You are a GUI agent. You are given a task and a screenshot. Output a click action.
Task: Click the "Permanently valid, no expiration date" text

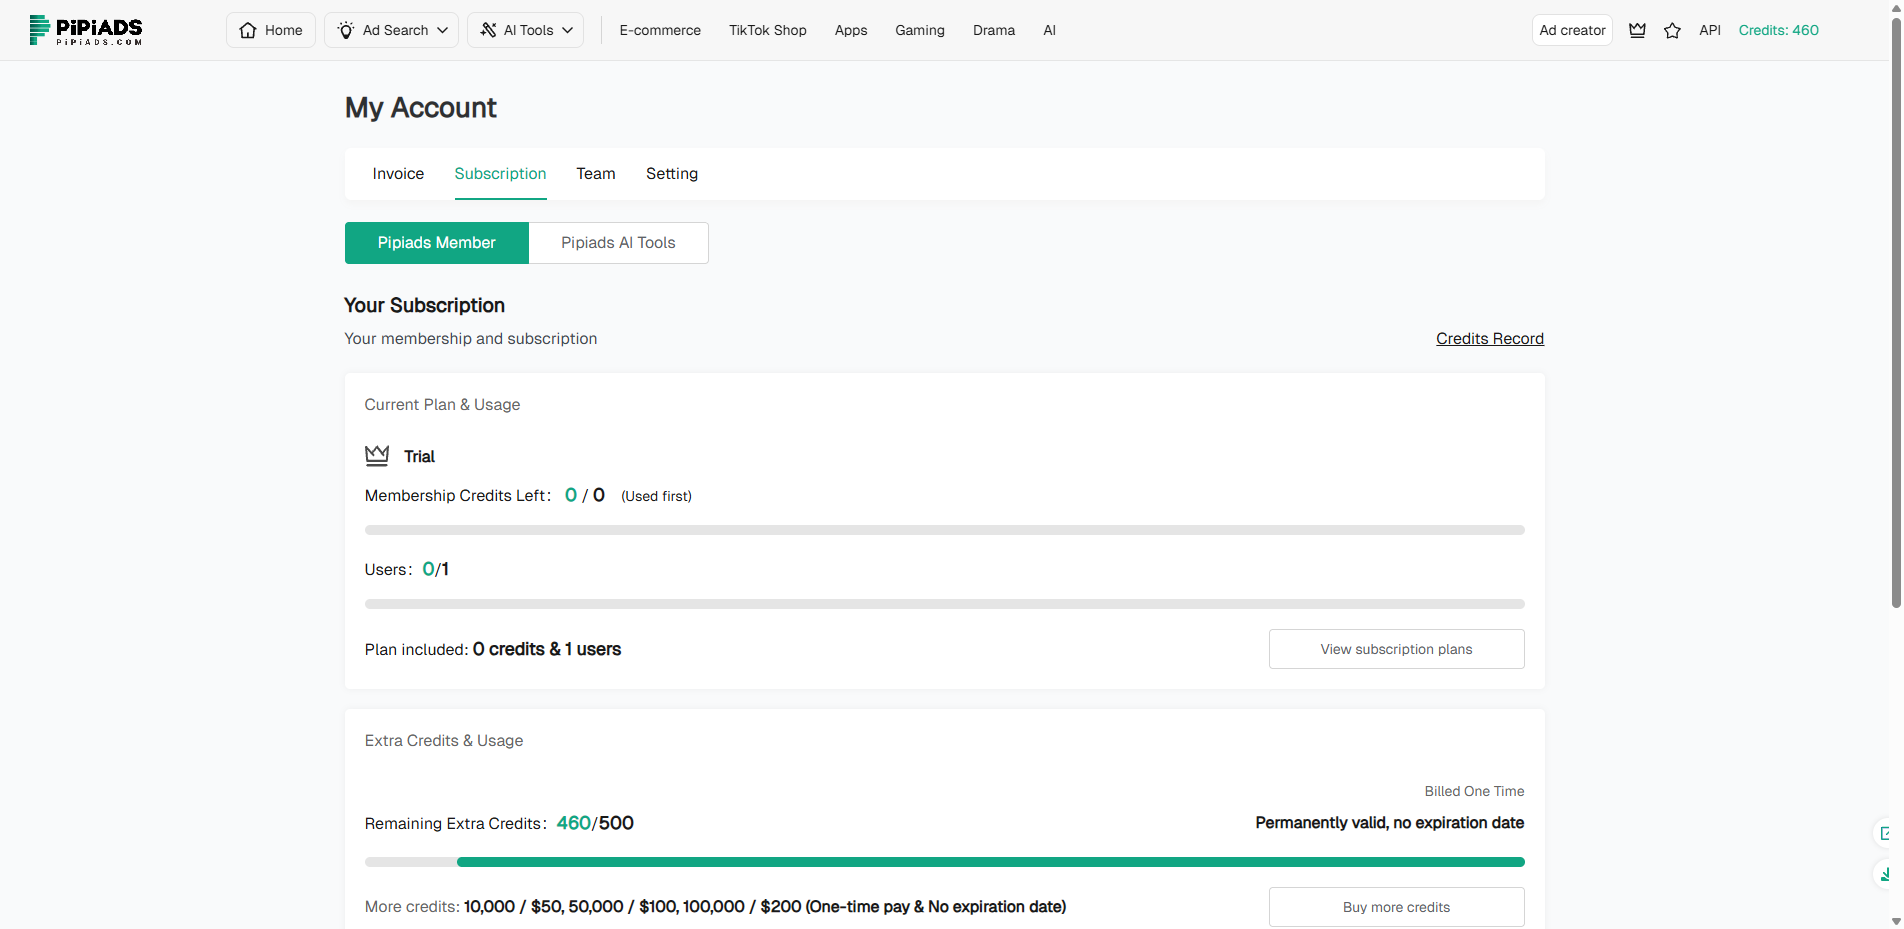1390,823
